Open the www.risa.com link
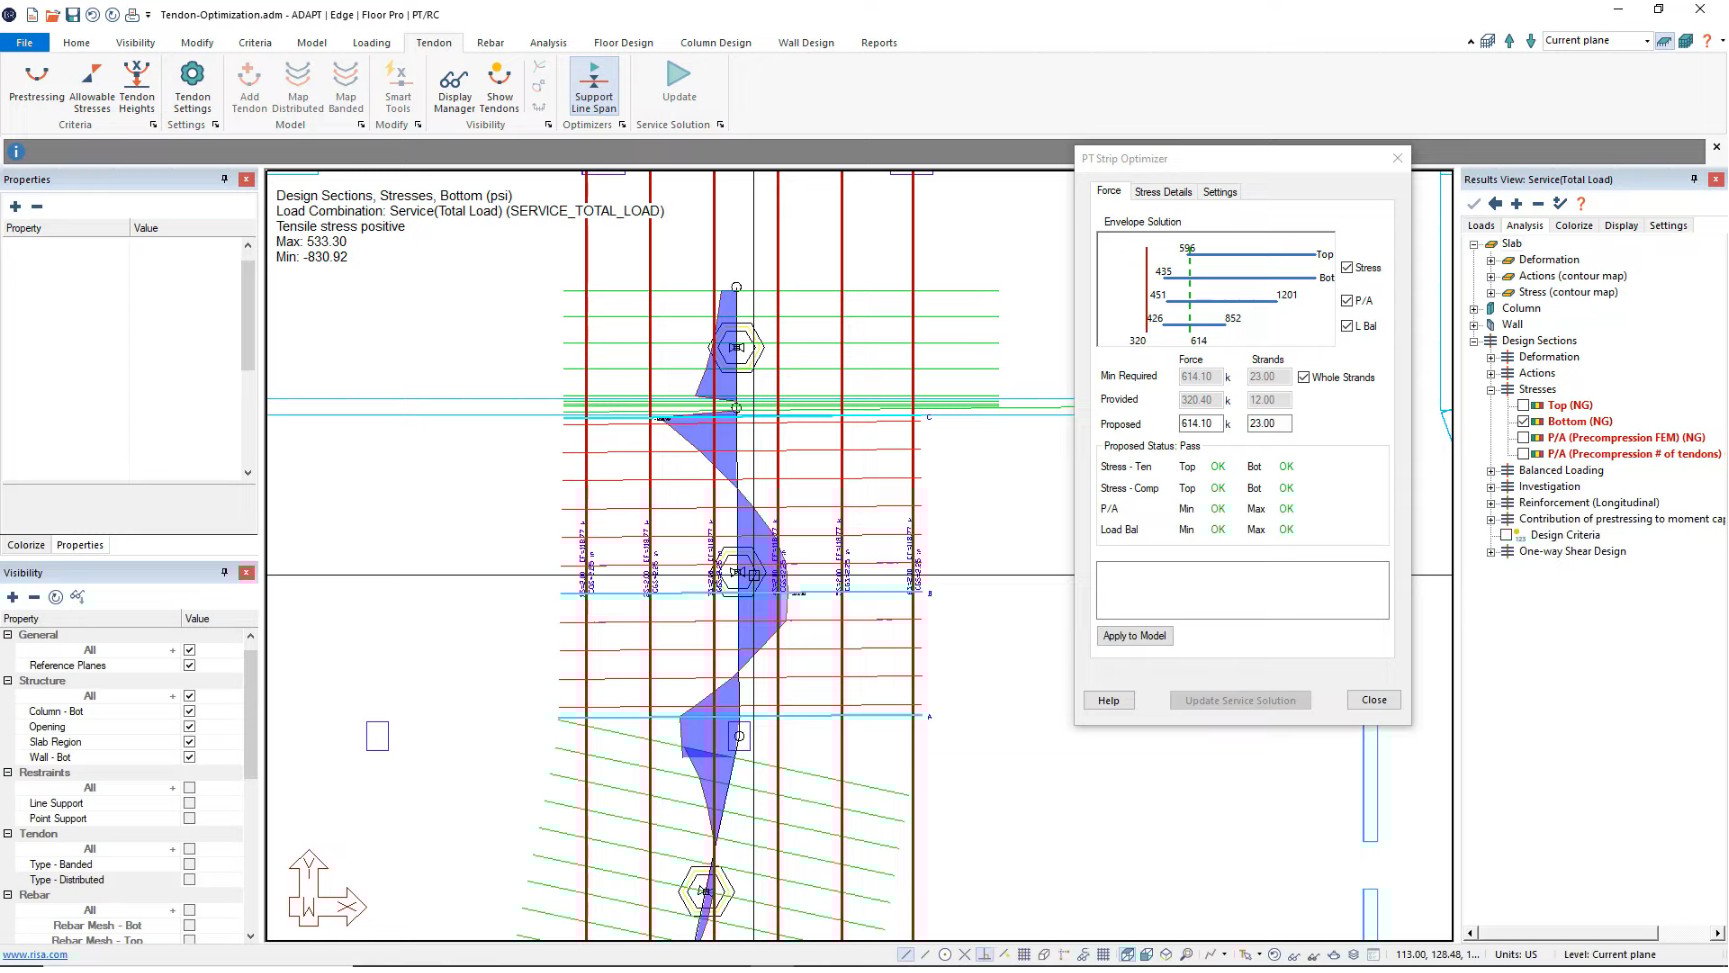The width and height of the screenshot is (1729, 973). tap(36, 954)
